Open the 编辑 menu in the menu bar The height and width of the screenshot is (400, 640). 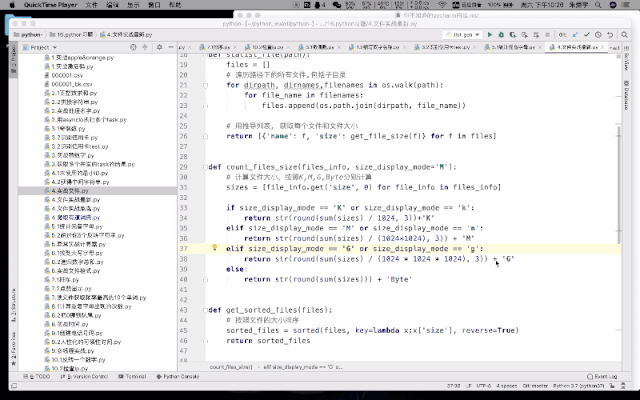pos(112,5)
